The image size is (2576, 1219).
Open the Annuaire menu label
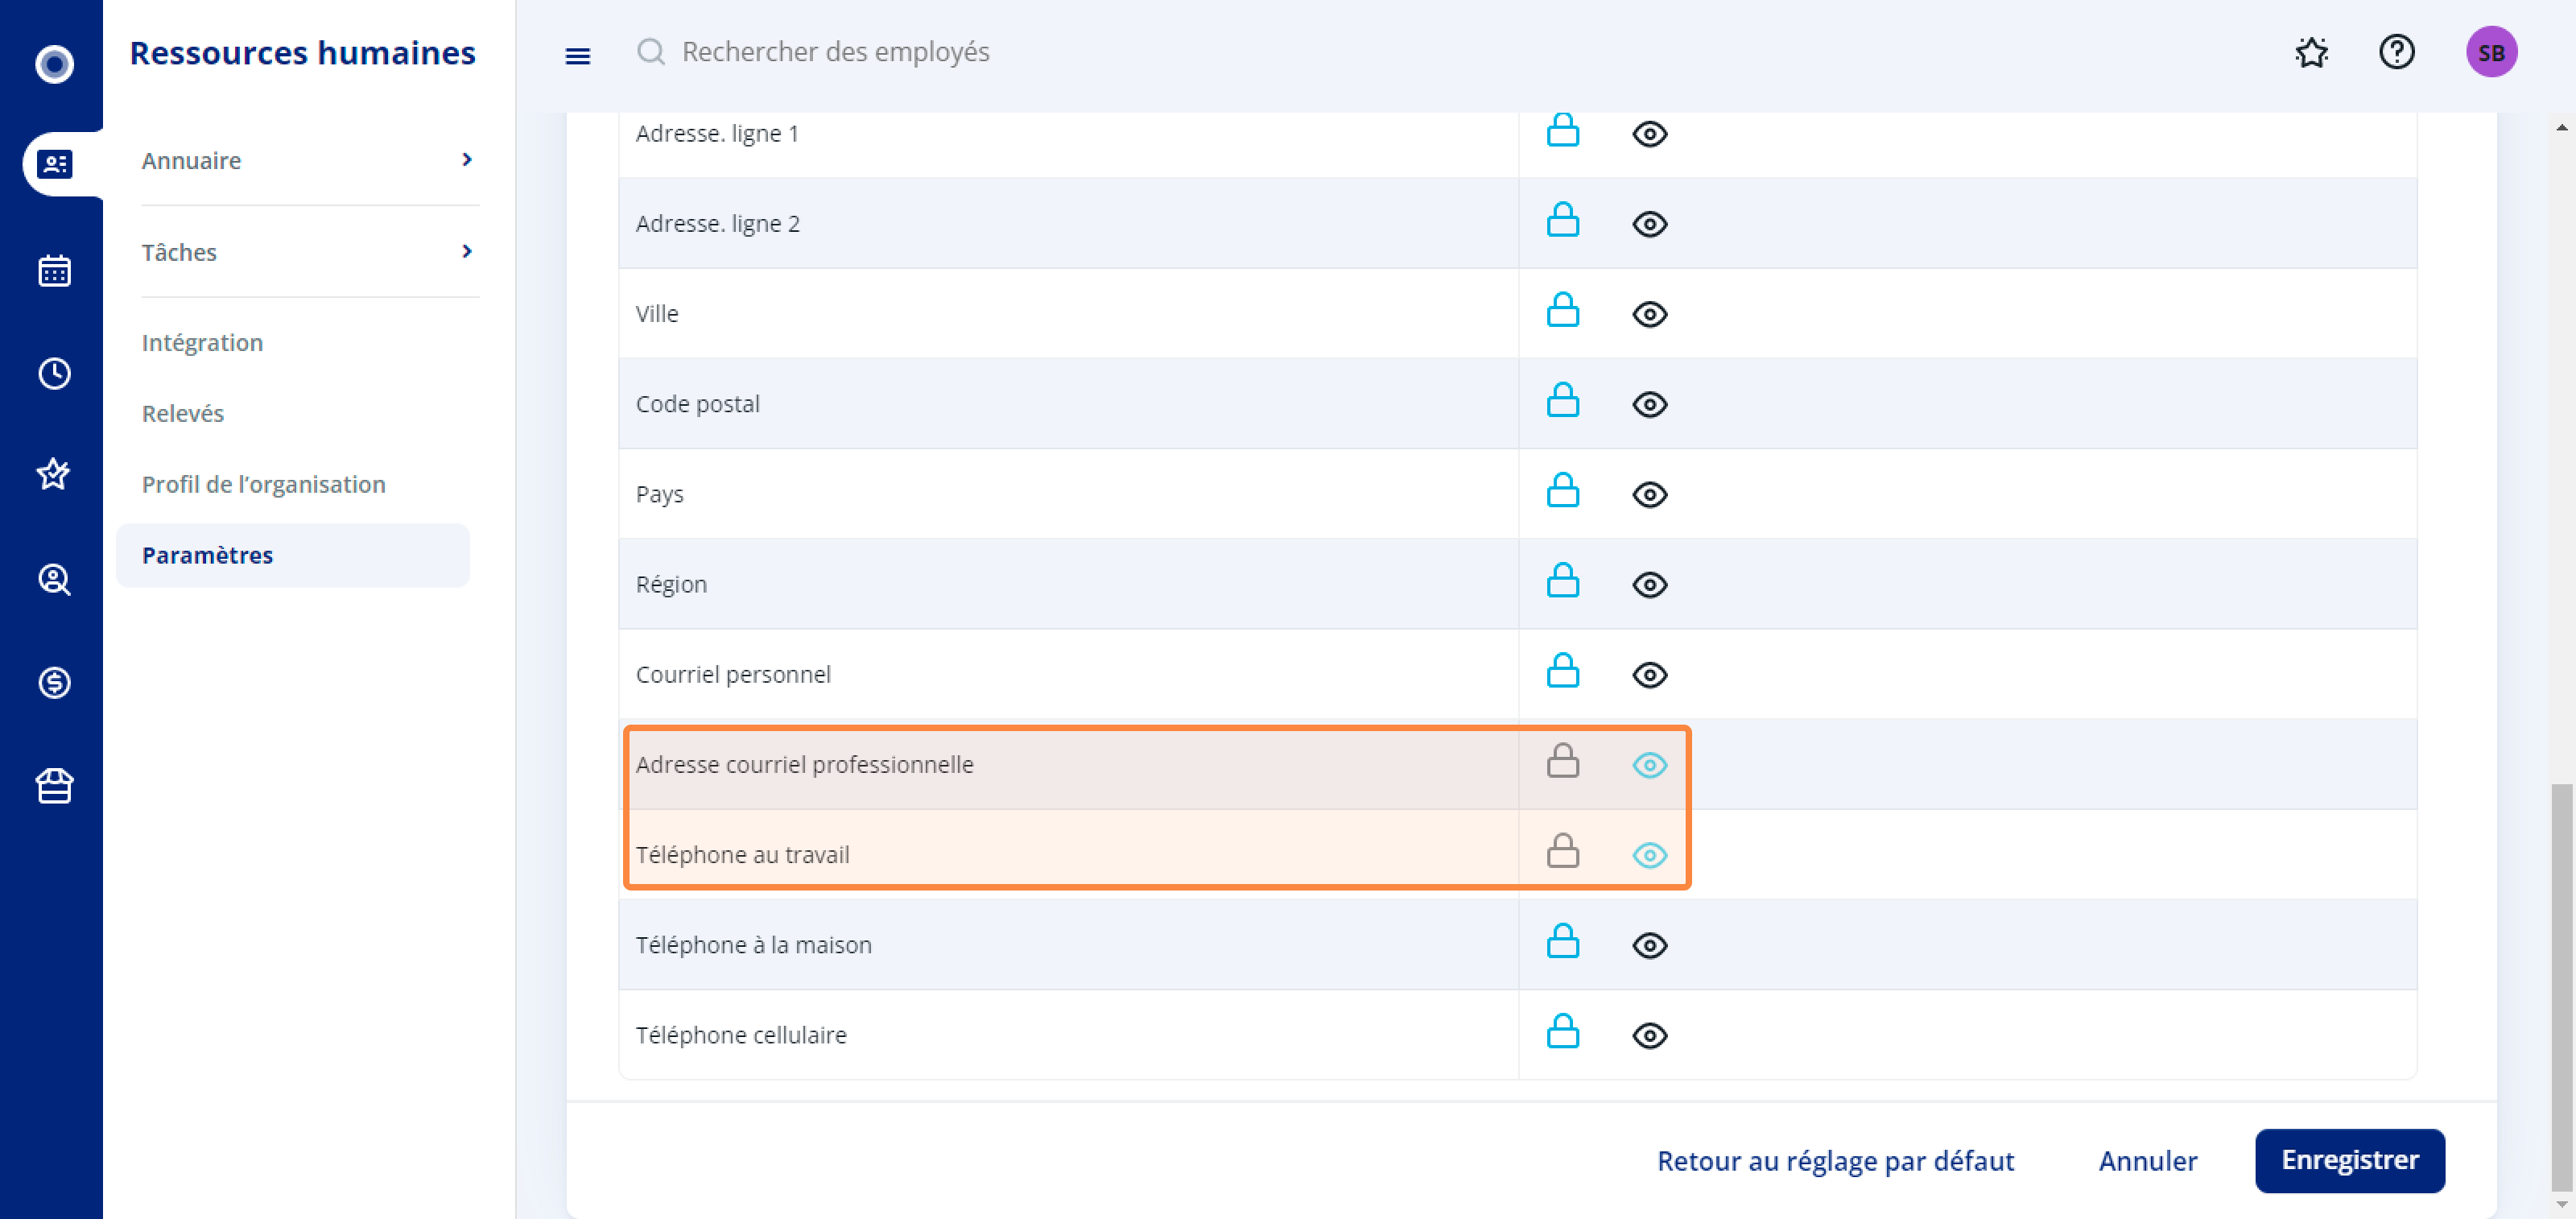191,160
